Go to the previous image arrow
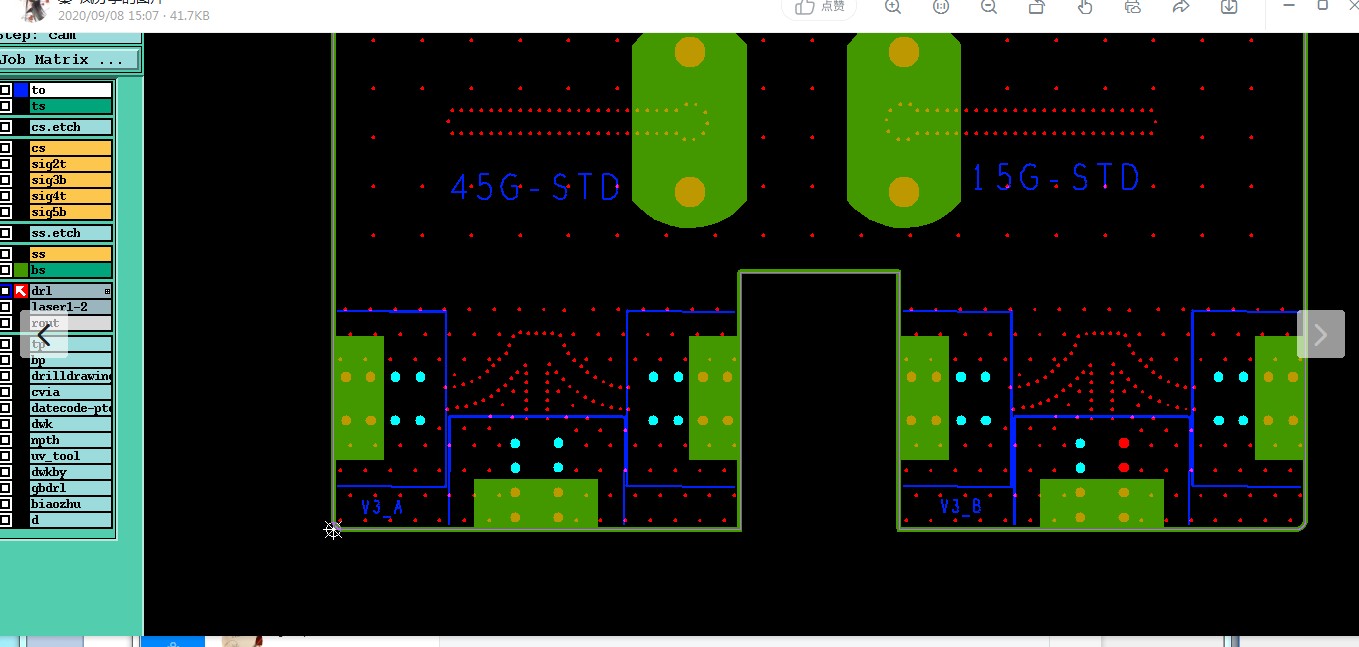 click(44, 334)
